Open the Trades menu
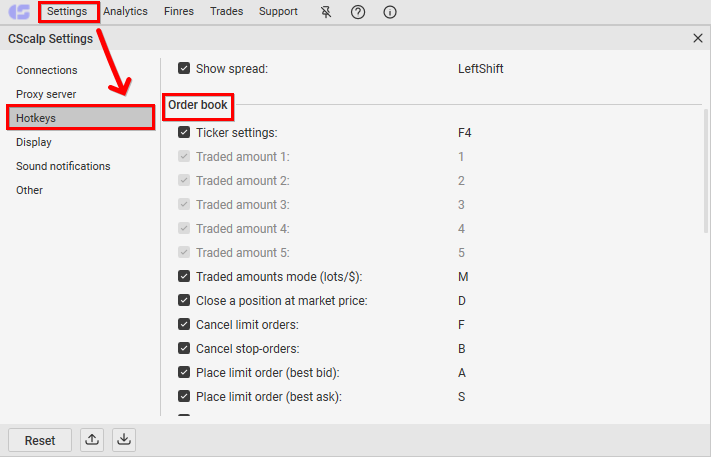The image size is (711, 457). click(226, 11)
